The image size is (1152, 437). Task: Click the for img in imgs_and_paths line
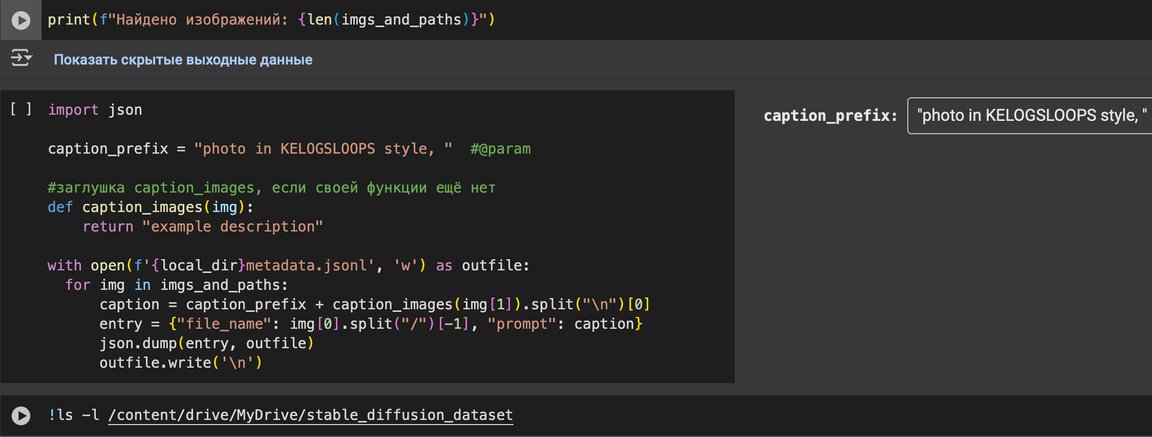tap(163, 285)
